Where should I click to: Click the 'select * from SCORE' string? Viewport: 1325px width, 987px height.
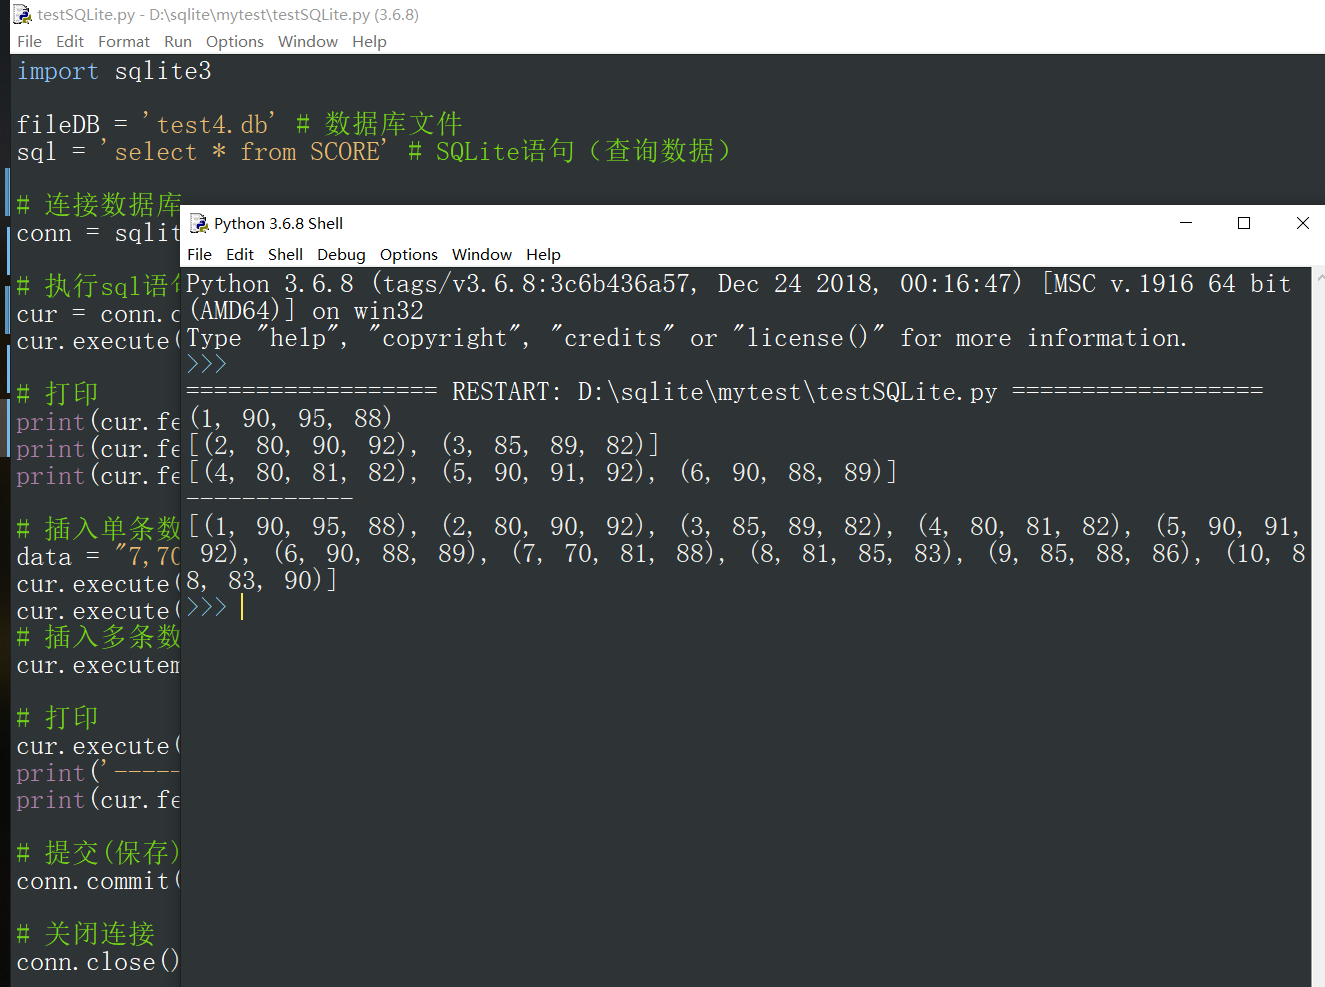tap(244, 151)
